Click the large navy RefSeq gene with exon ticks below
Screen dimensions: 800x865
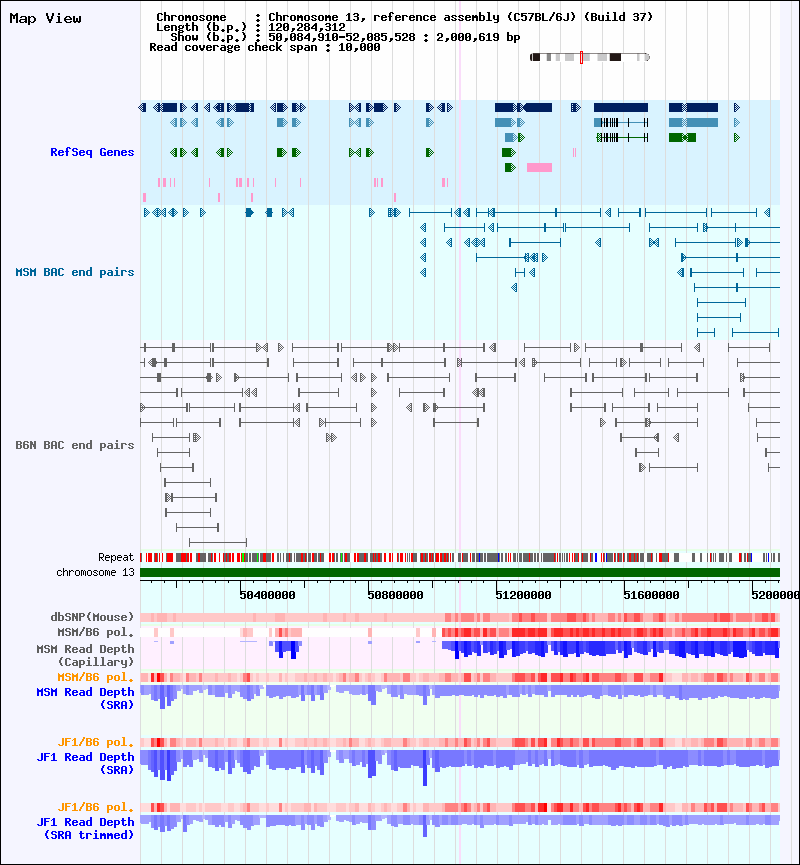[621, 108]
